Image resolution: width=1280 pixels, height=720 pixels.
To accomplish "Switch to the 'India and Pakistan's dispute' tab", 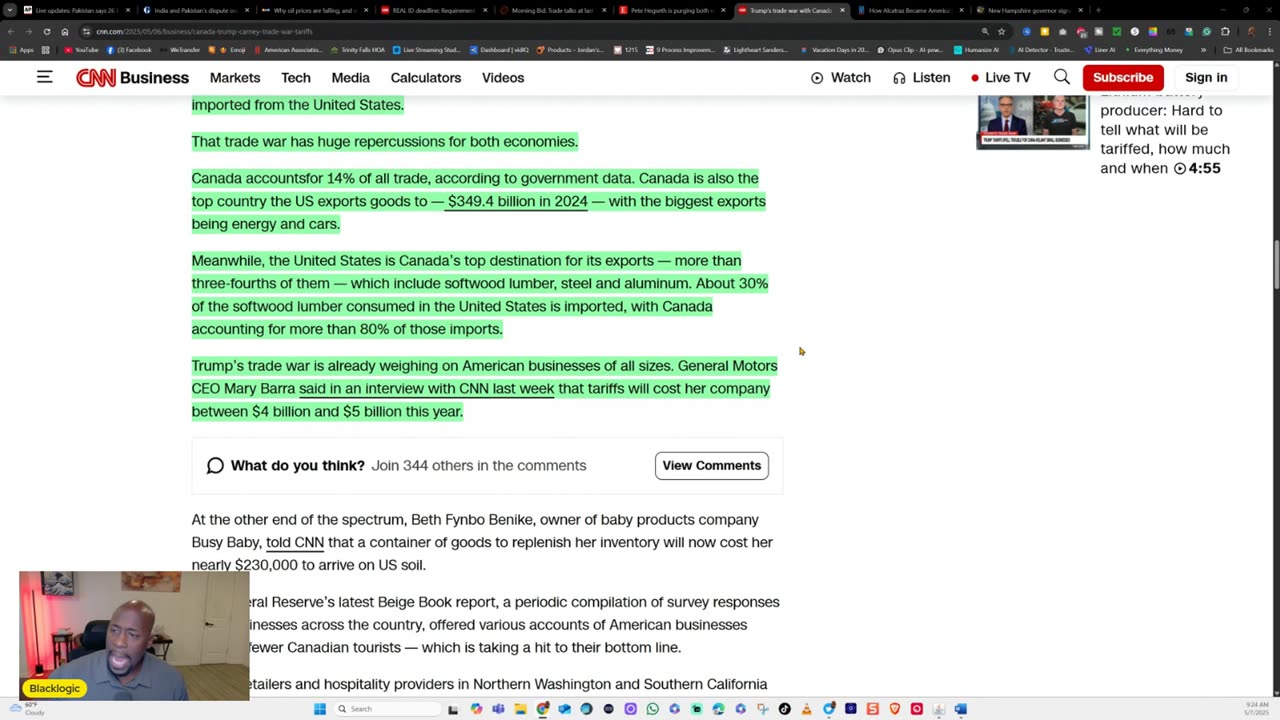I will click(196, 10).
